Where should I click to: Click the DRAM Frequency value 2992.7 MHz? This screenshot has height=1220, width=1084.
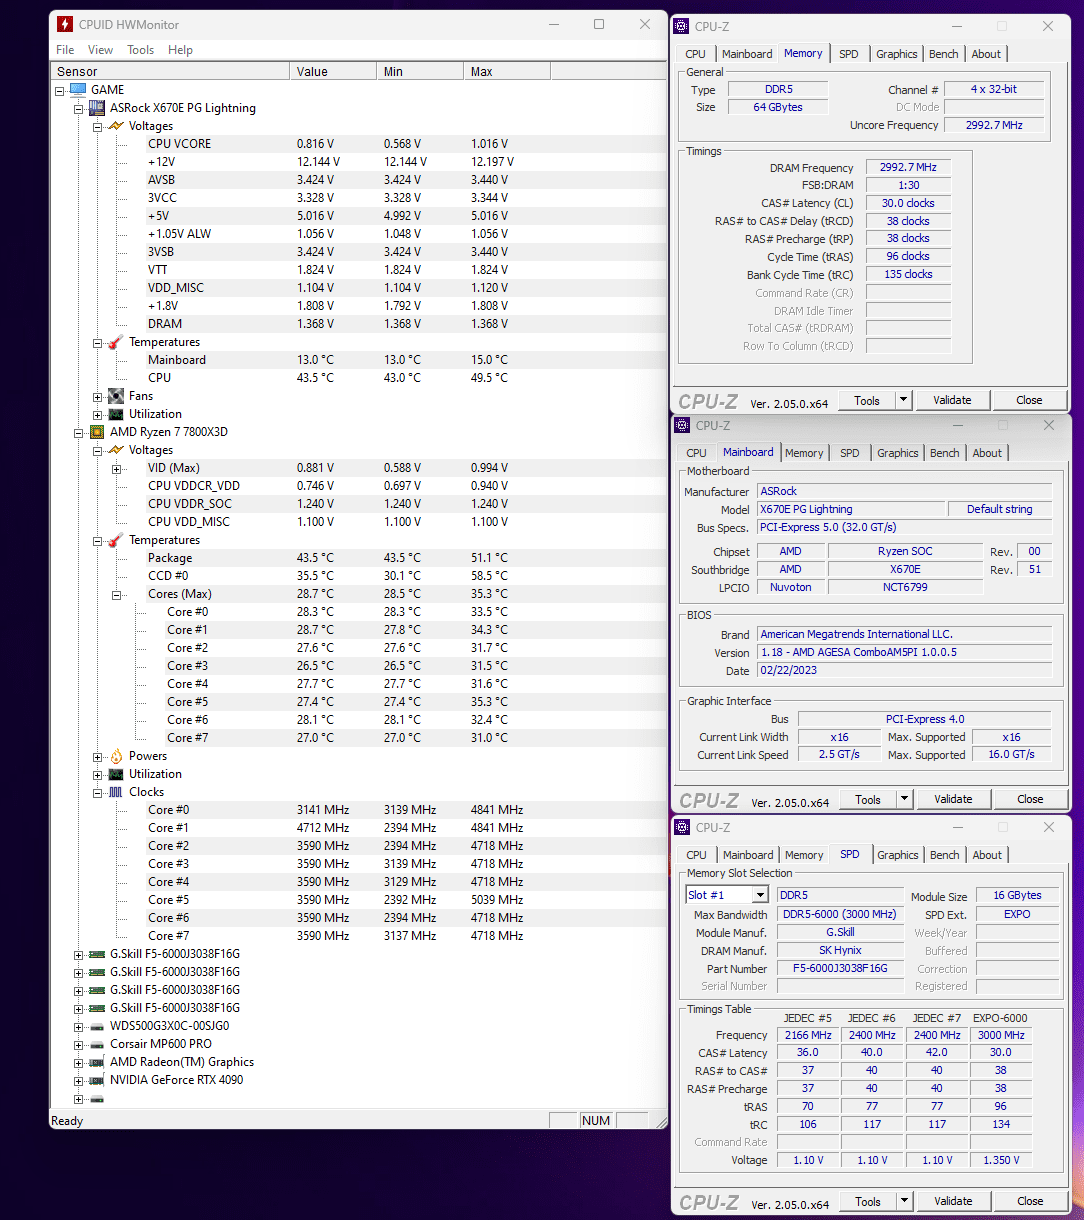pyautogui.click(x=908, y=168)
